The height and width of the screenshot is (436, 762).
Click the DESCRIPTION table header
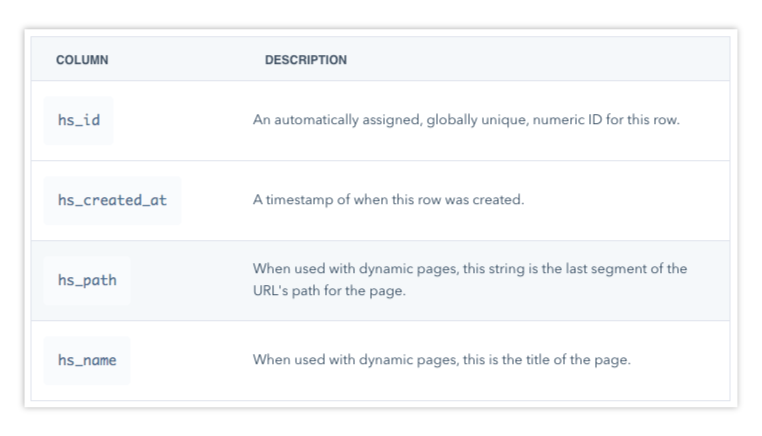pos(305,60)
